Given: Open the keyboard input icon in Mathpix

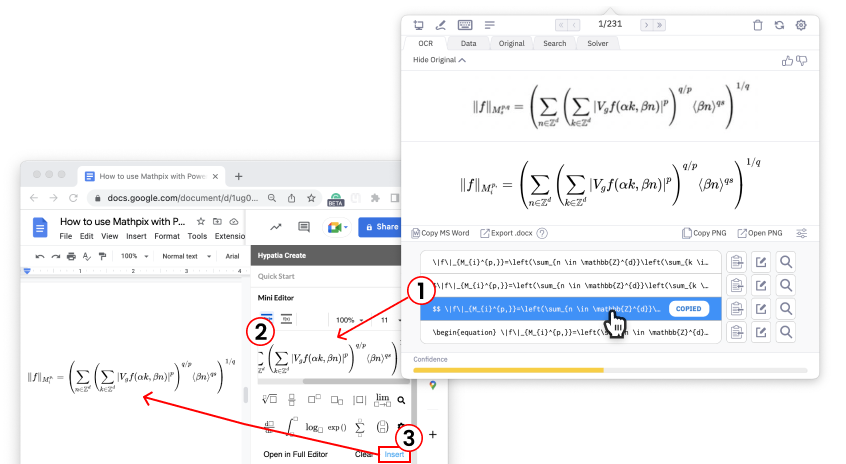Looking at the screenshot, I should (465, 25).
